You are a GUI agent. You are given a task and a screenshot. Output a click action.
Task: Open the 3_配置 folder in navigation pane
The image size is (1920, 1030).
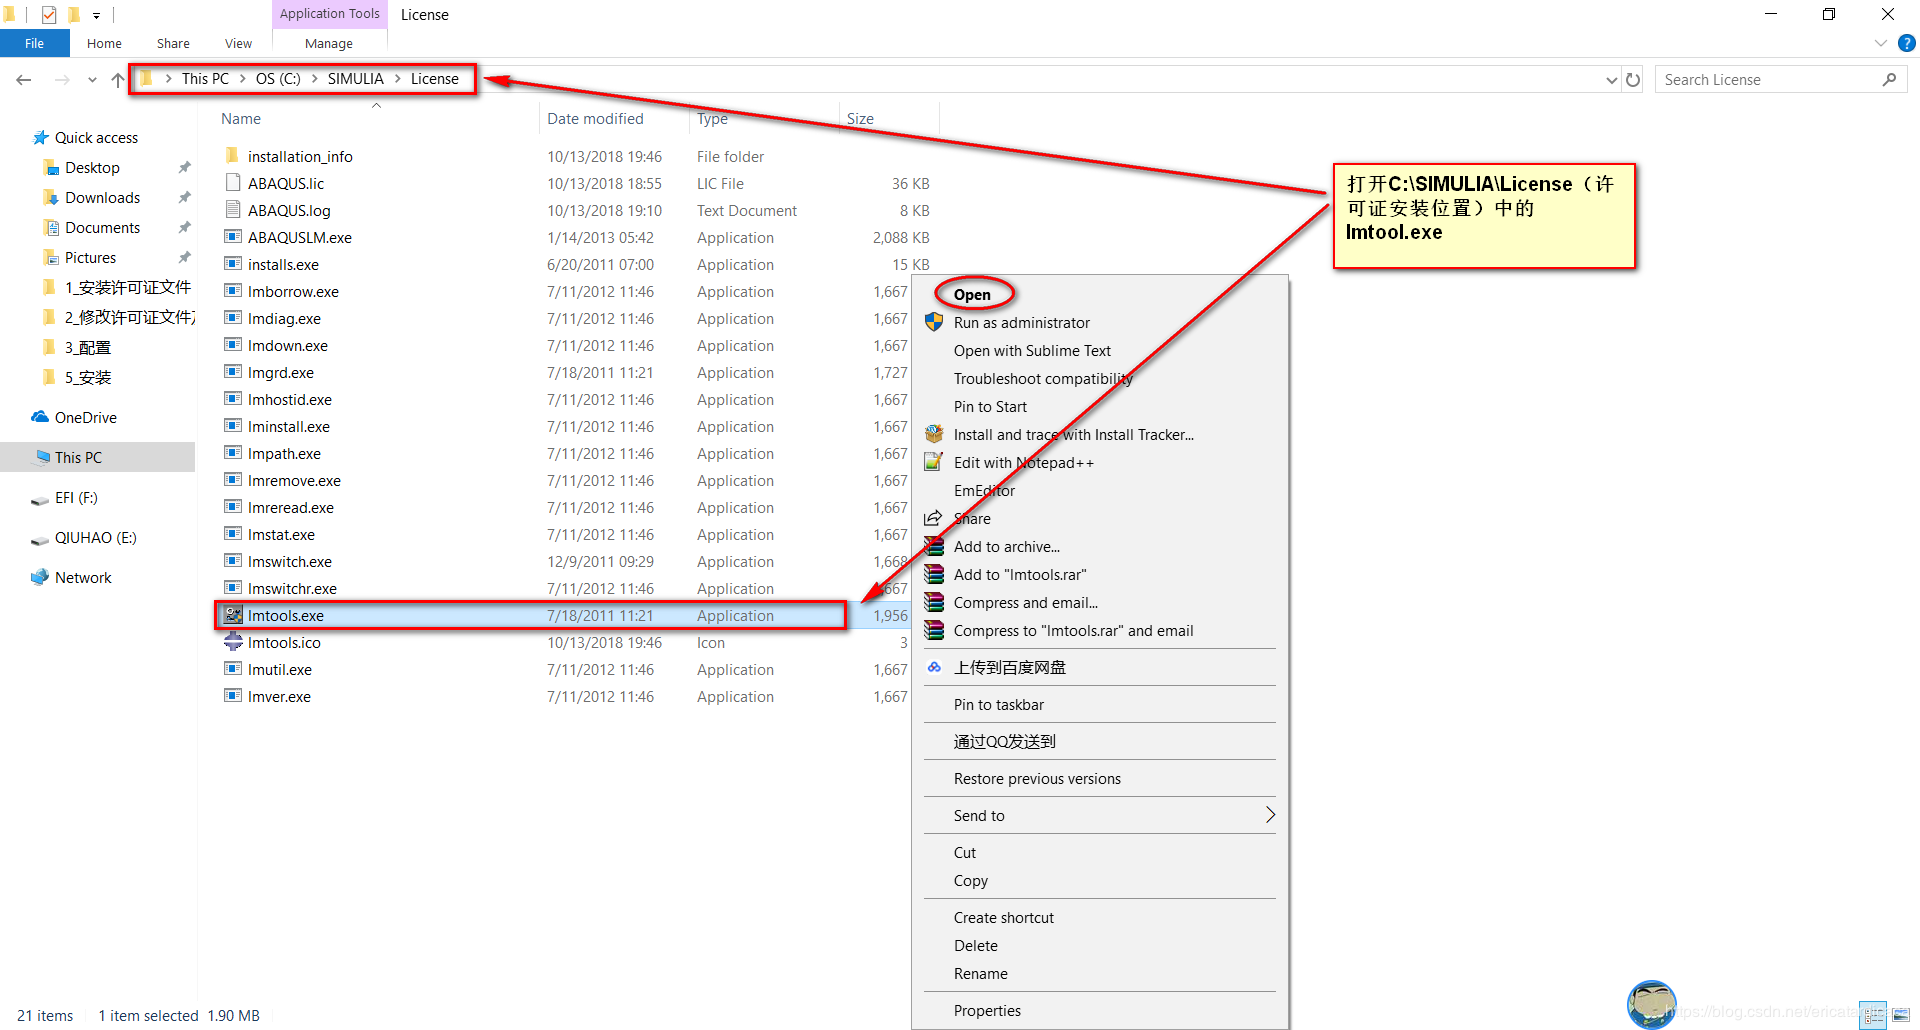[x=88, y=348]
